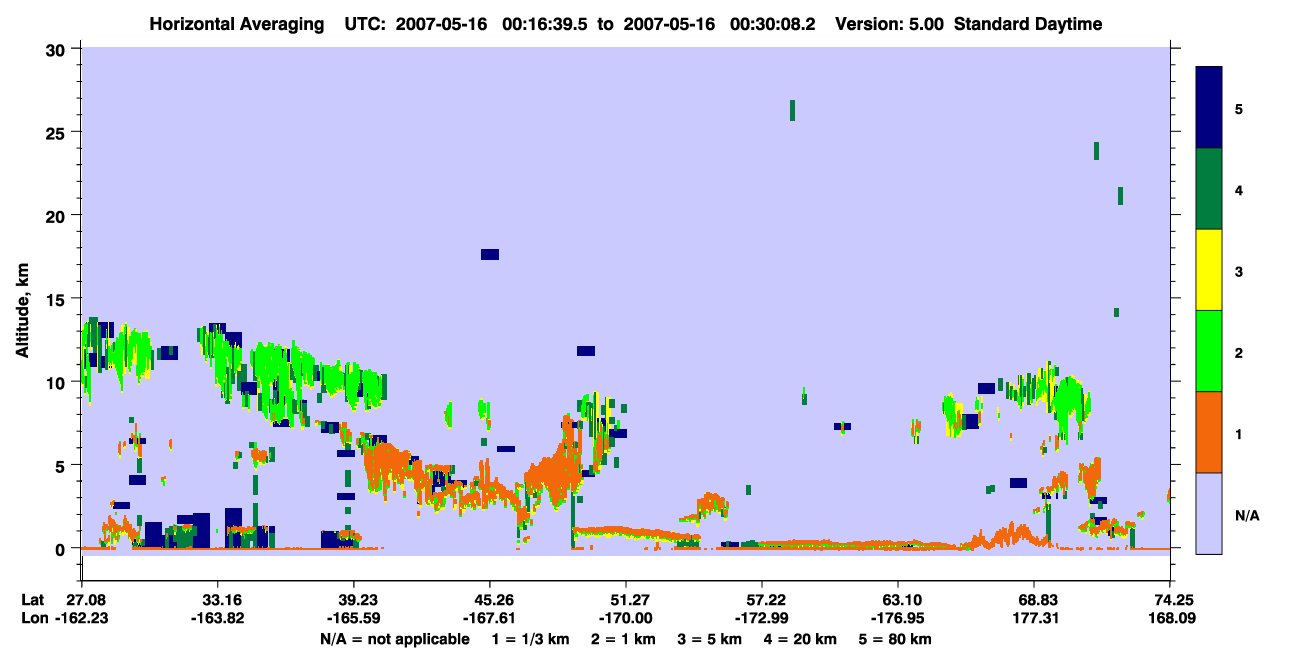The image size is (1300, 667).
Task: Click the bright green colorbar segment labeled 2
Action: 1209,351
